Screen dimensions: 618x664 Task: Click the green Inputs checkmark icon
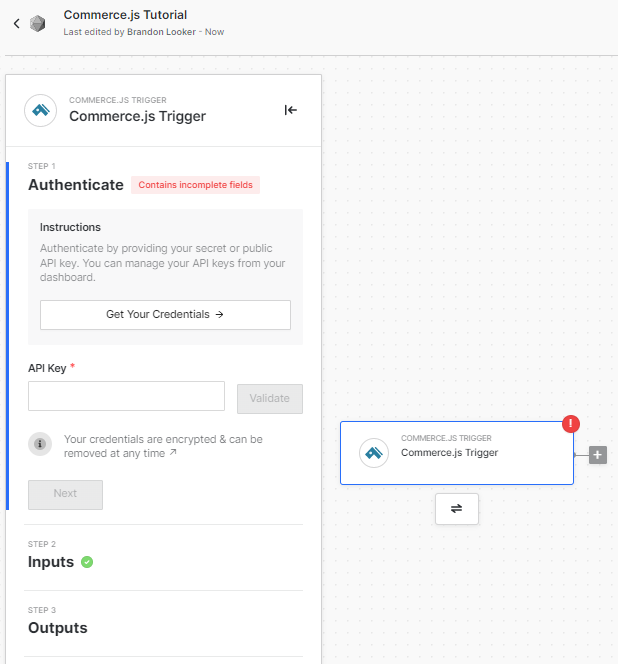(87, 562)
